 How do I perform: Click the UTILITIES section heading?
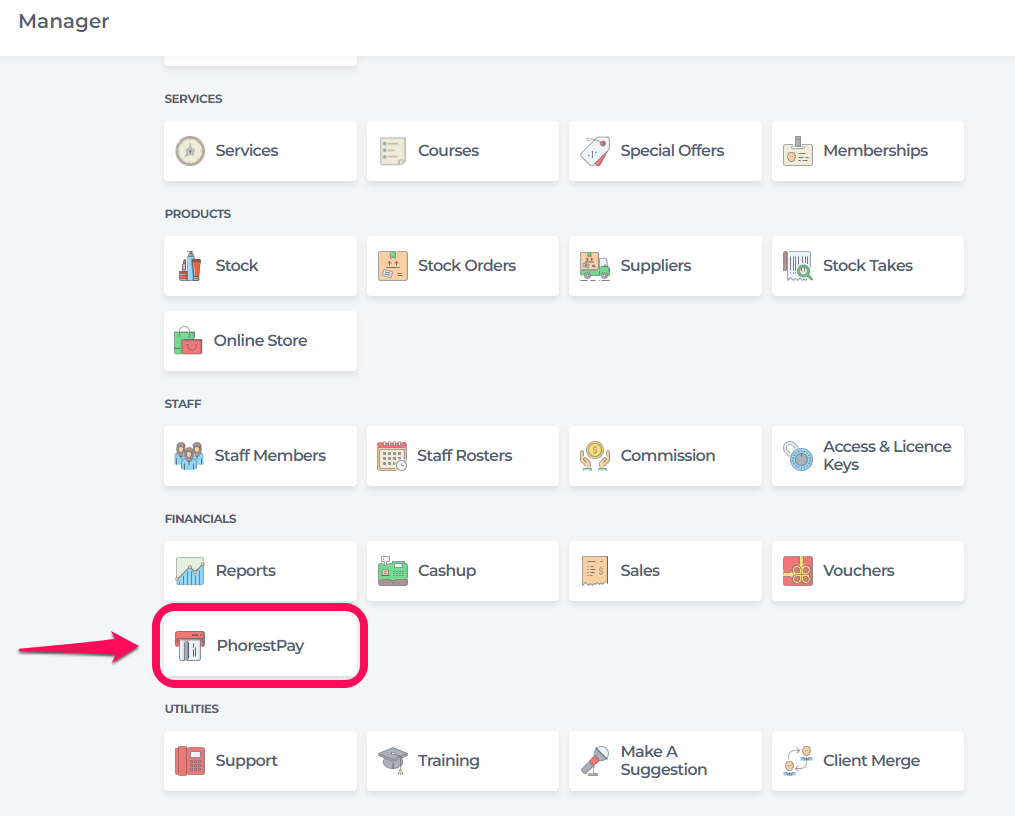pos(192,709)
